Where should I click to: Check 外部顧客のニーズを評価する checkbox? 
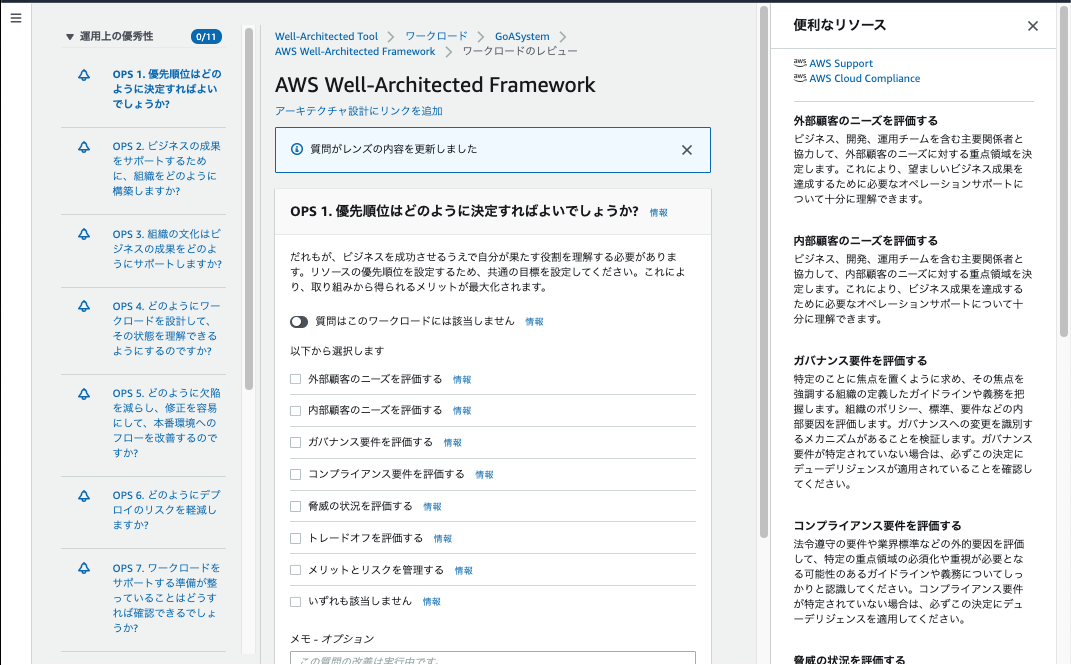[x=295, y=379]
